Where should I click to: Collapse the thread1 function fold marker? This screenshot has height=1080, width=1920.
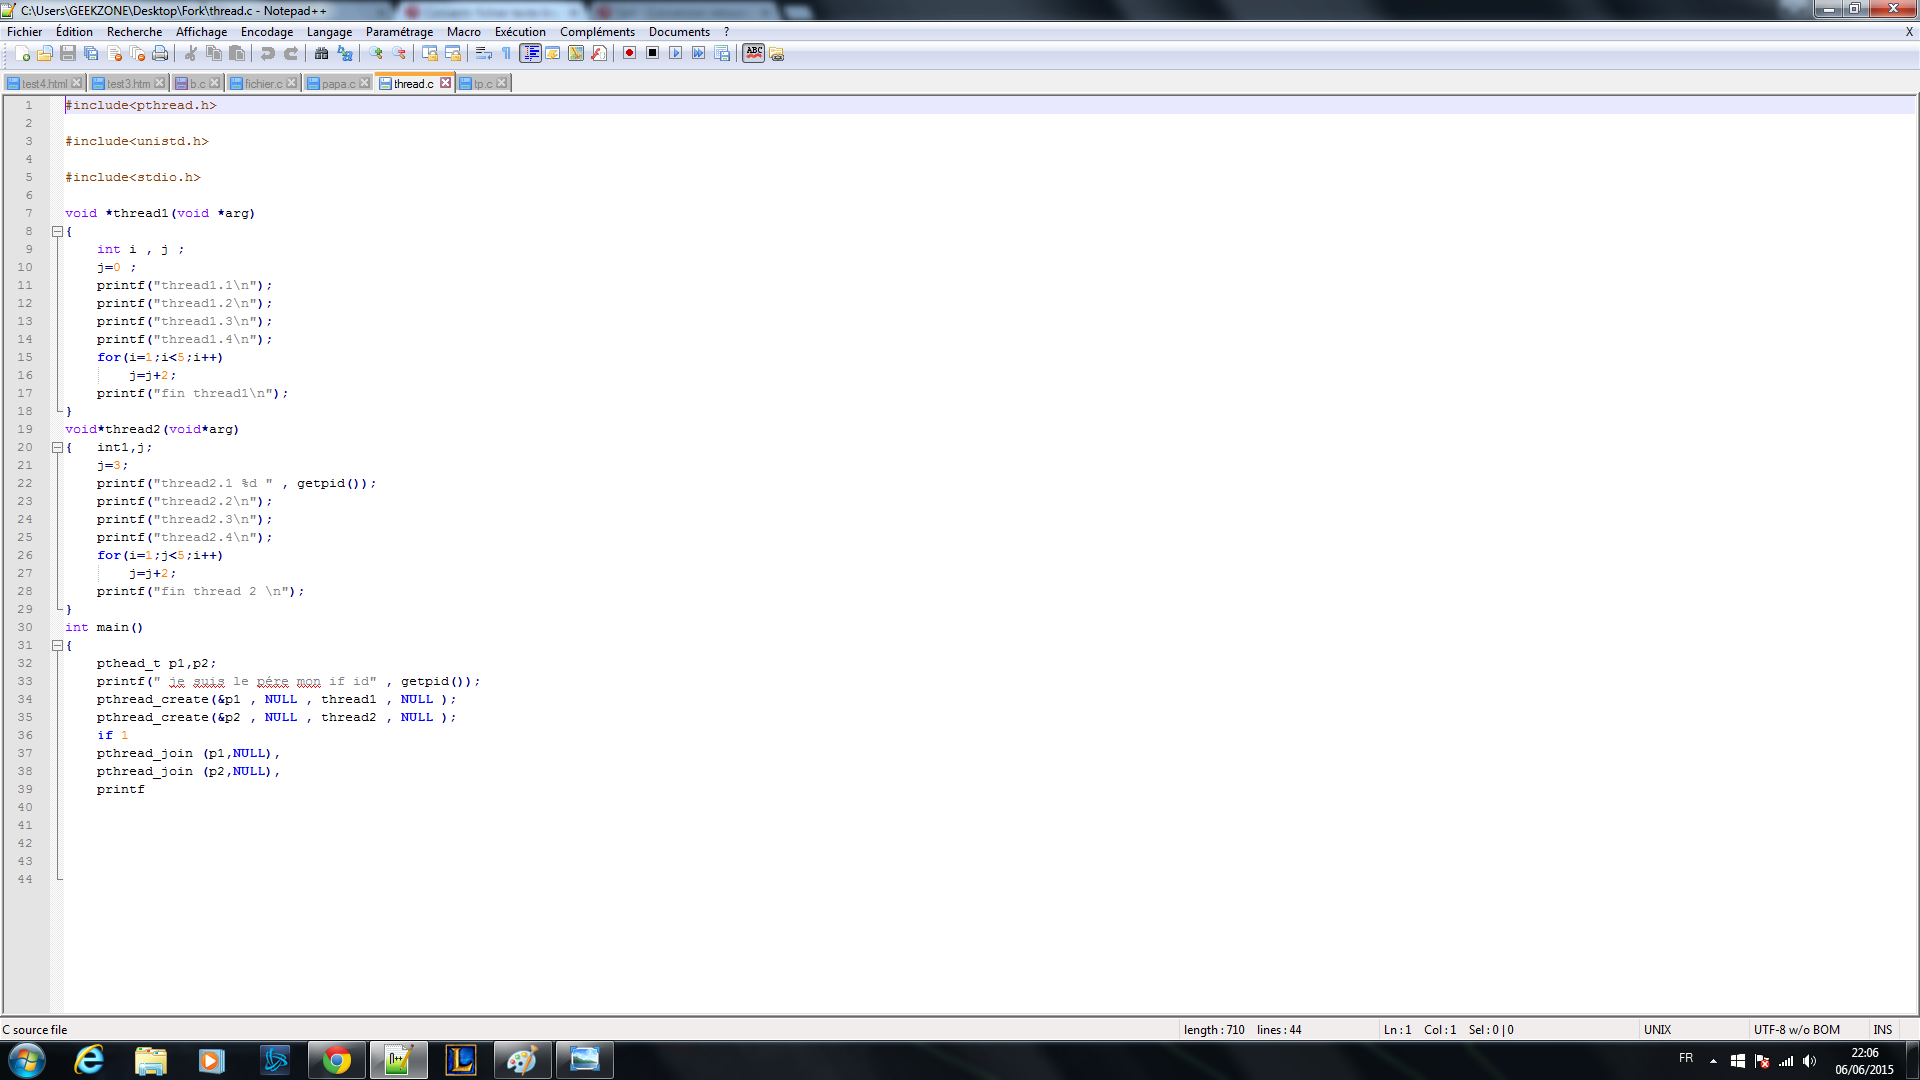coord(58,232)
